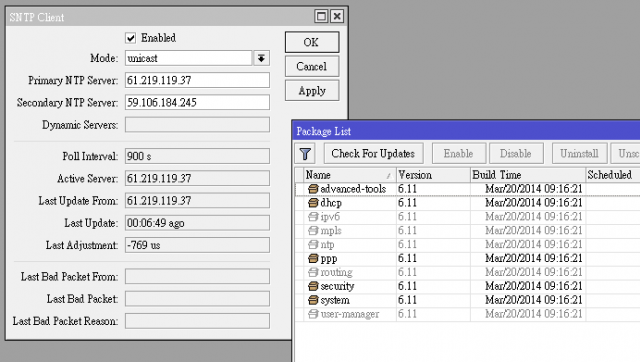Click the Last Bad Packet From field
Viewport: 640px width, 362px height.
tap(197, 276)
